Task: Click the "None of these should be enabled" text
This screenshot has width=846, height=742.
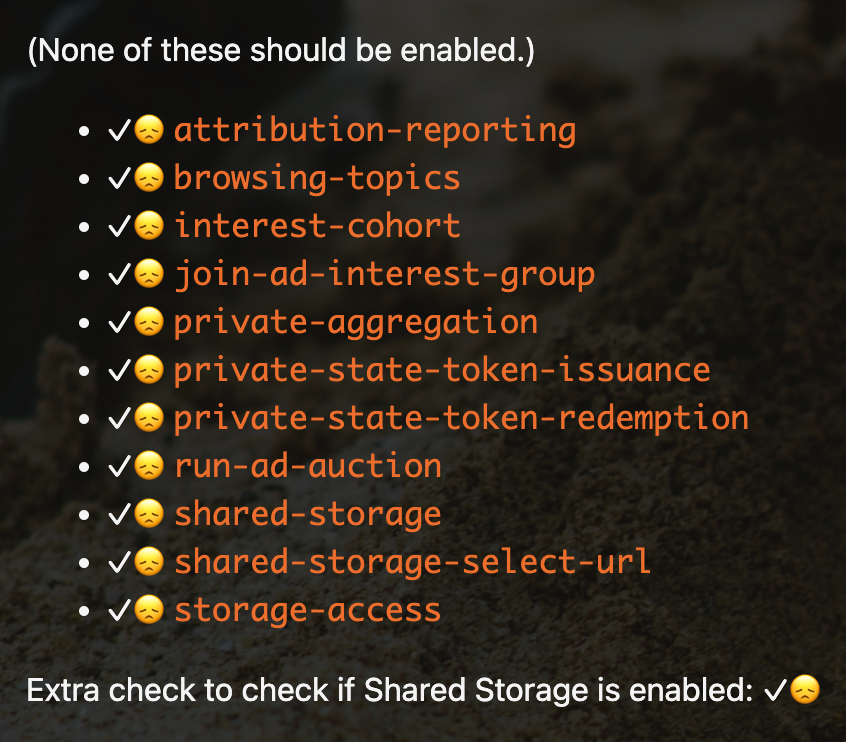Action: coord(280,51)
